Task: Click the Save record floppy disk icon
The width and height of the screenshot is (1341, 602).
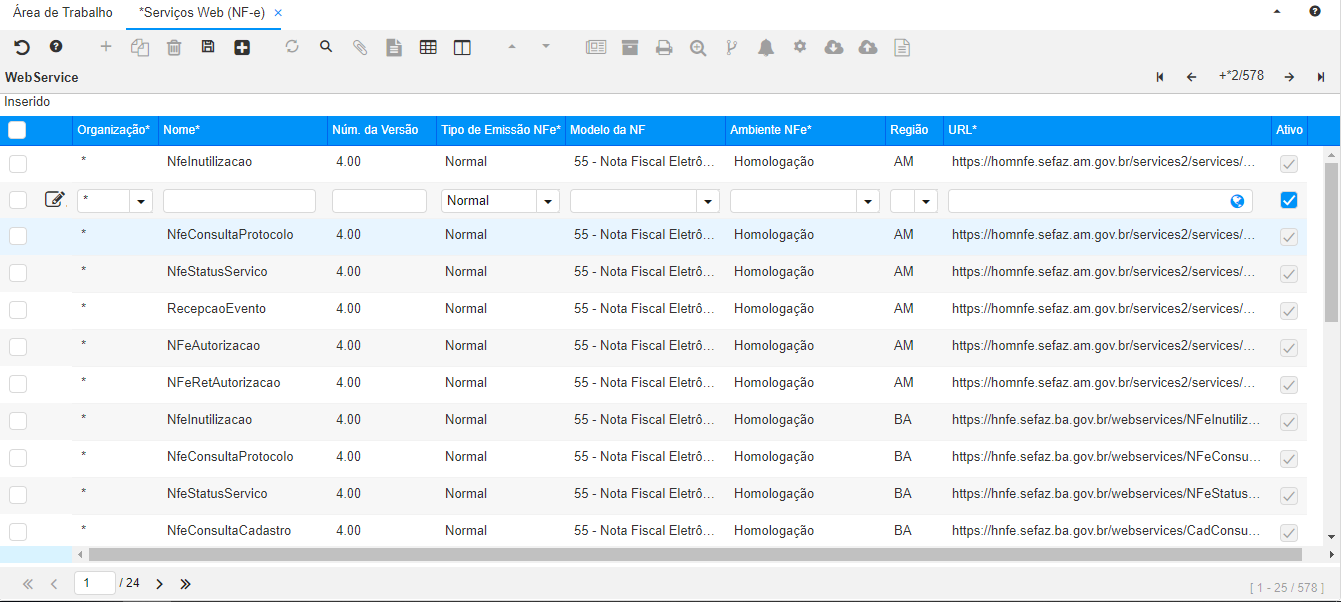Action: click(208, 47)
